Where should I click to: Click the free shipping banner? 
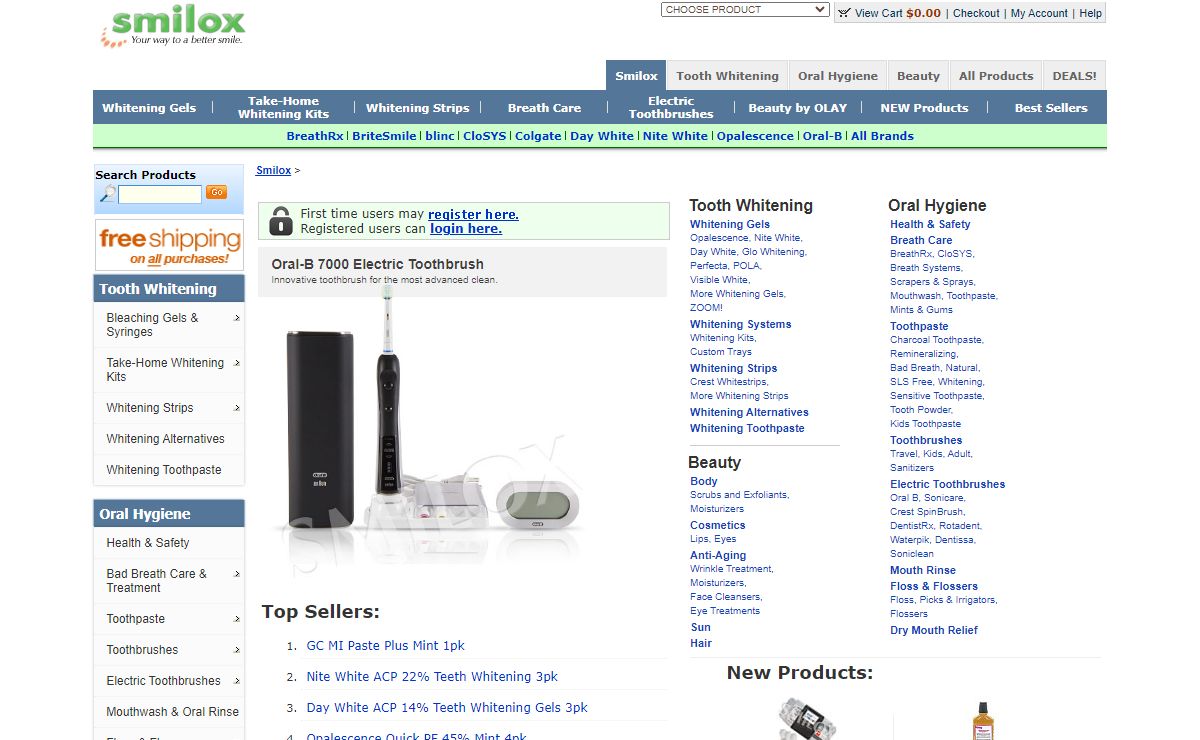pyautogui.click(x=169, y=245)
